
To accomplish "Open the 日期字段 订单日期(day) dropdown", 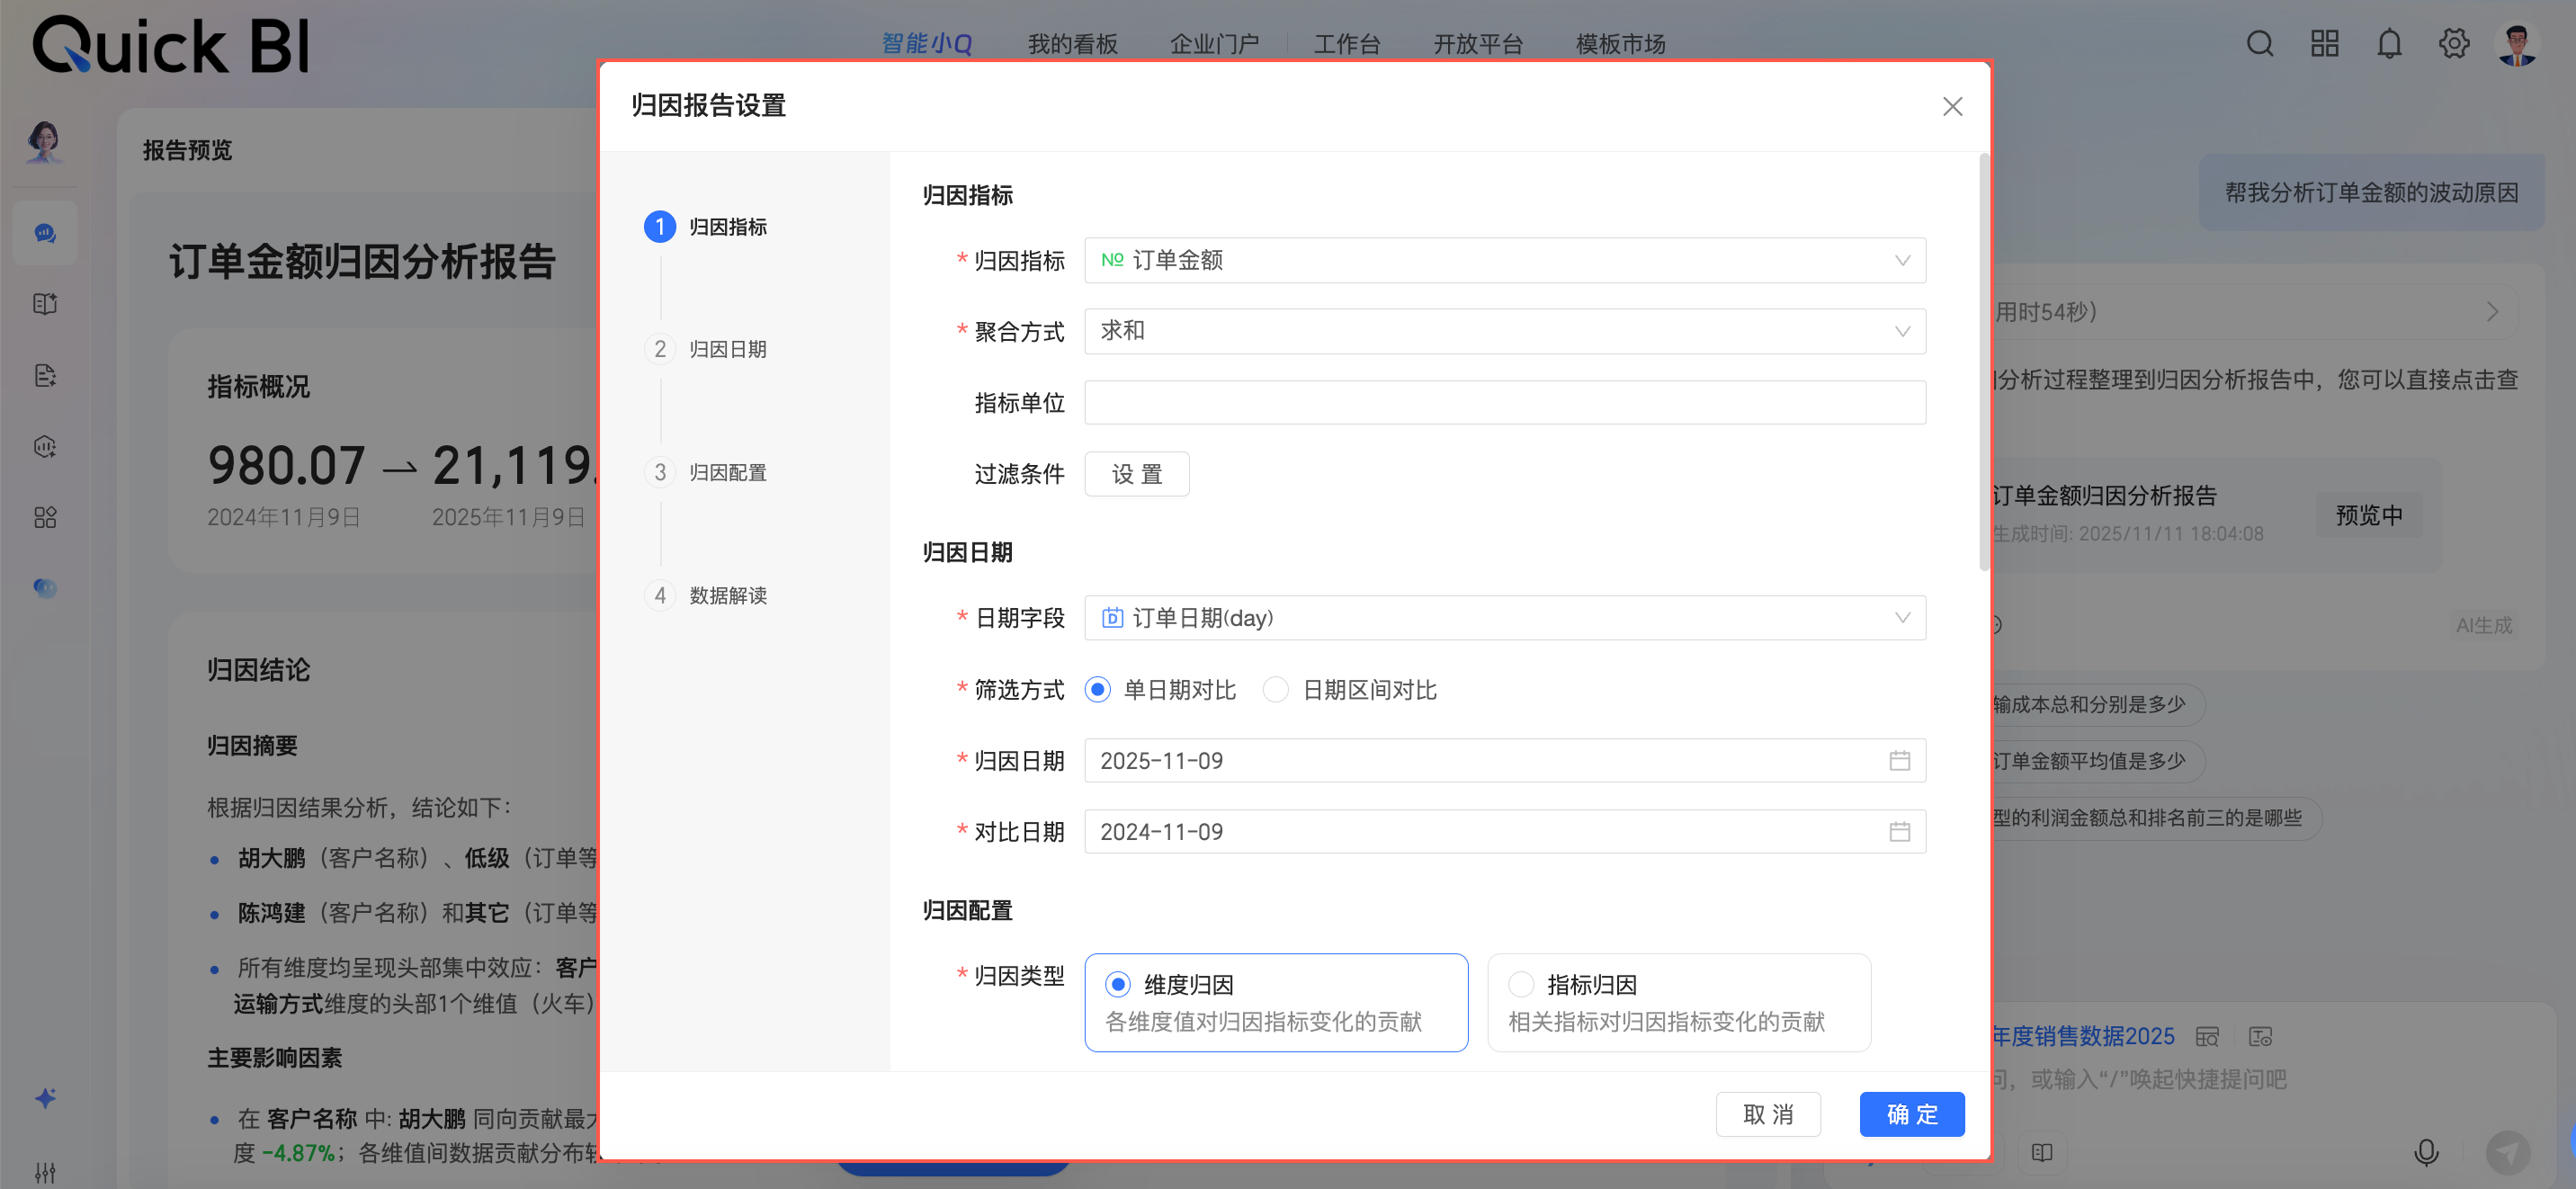I will [x=1504, y=618].
